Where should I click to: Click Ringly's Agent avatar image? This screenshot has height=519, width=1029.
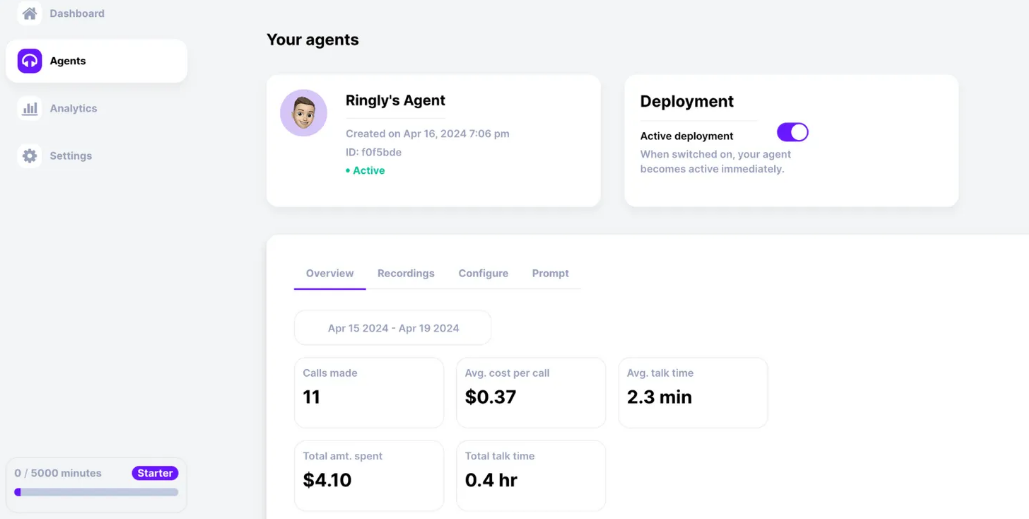(303, 113)
